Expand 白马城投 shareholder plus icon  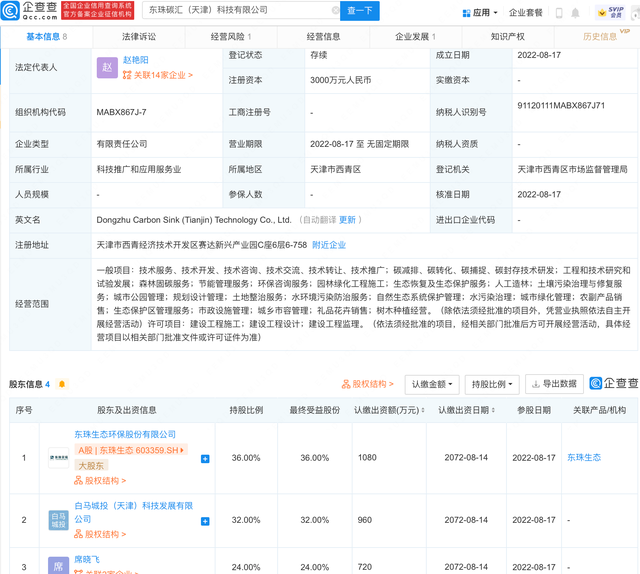[x=205, y=521]
